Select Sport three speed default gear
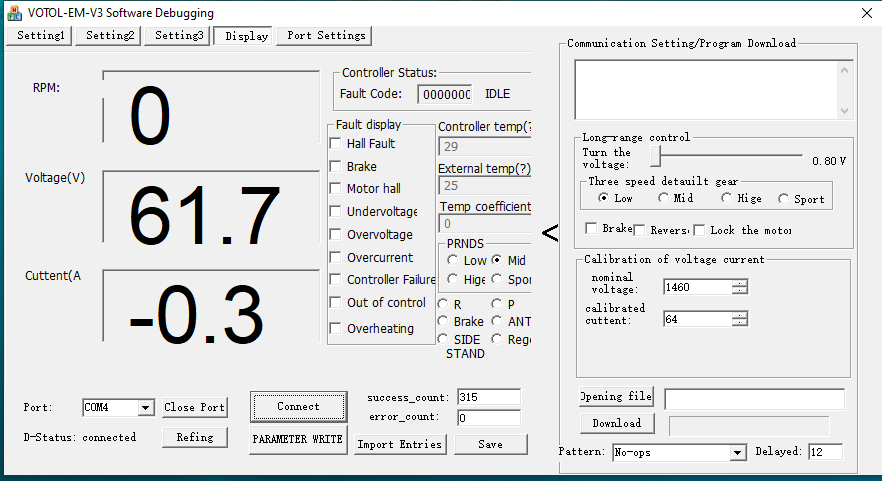 pos(783,198)
